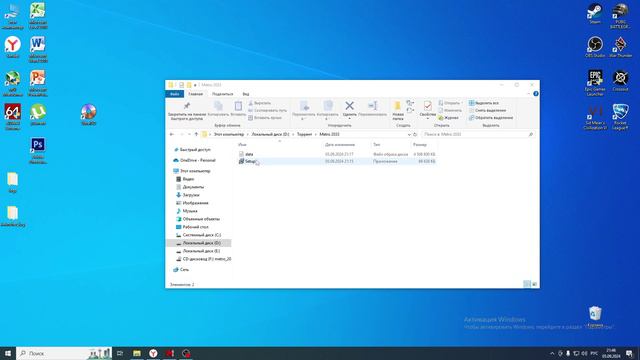Click 'Локальный диск (D:)' in the address breadcrumb
This screenshot has height=360, width=640.
tap(270, 134)
